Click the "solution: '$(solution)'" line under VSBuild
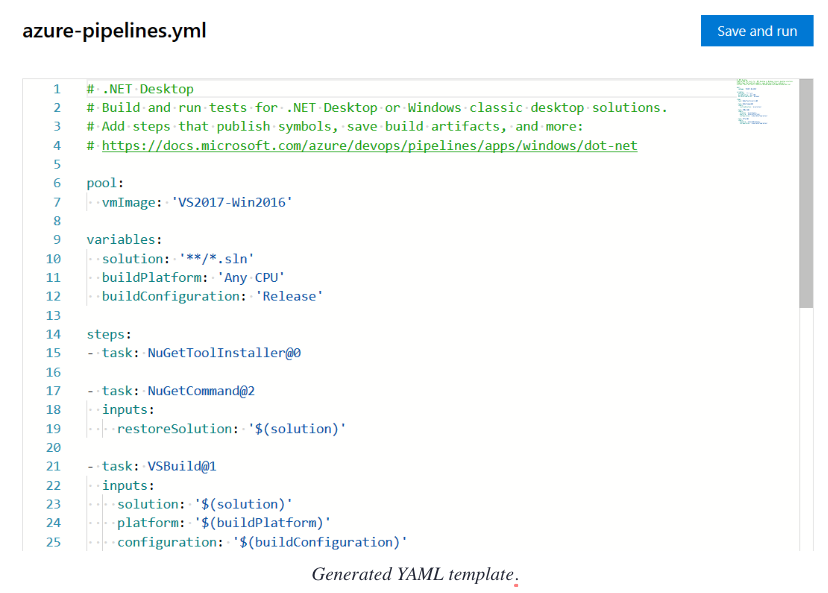828x593 pixels. [x=204, y=504]
